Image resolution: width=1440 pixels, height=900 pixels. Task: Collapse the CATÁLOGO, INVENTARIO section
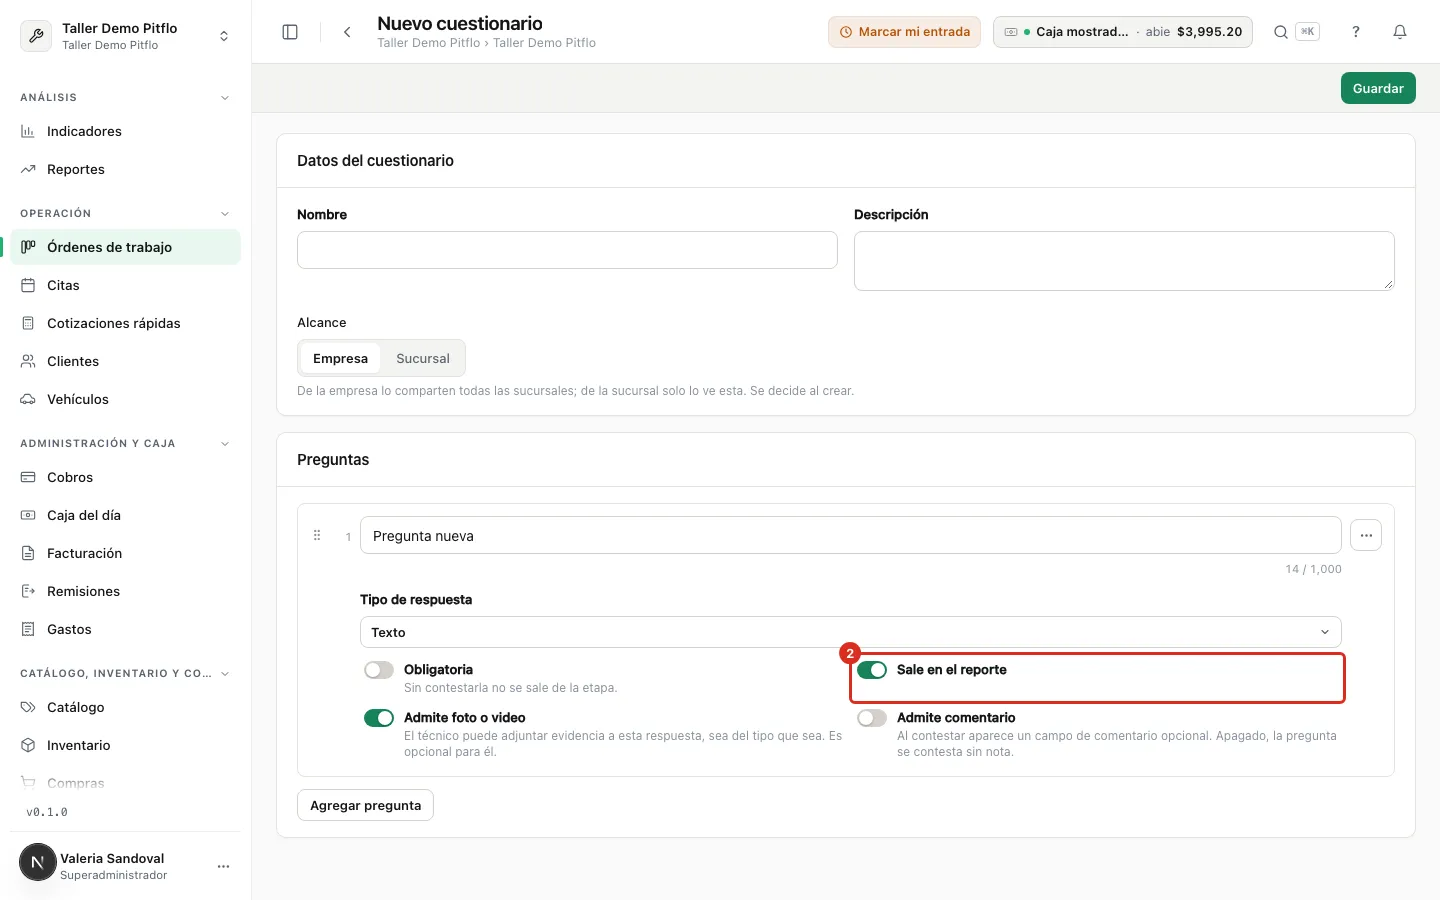225,673
